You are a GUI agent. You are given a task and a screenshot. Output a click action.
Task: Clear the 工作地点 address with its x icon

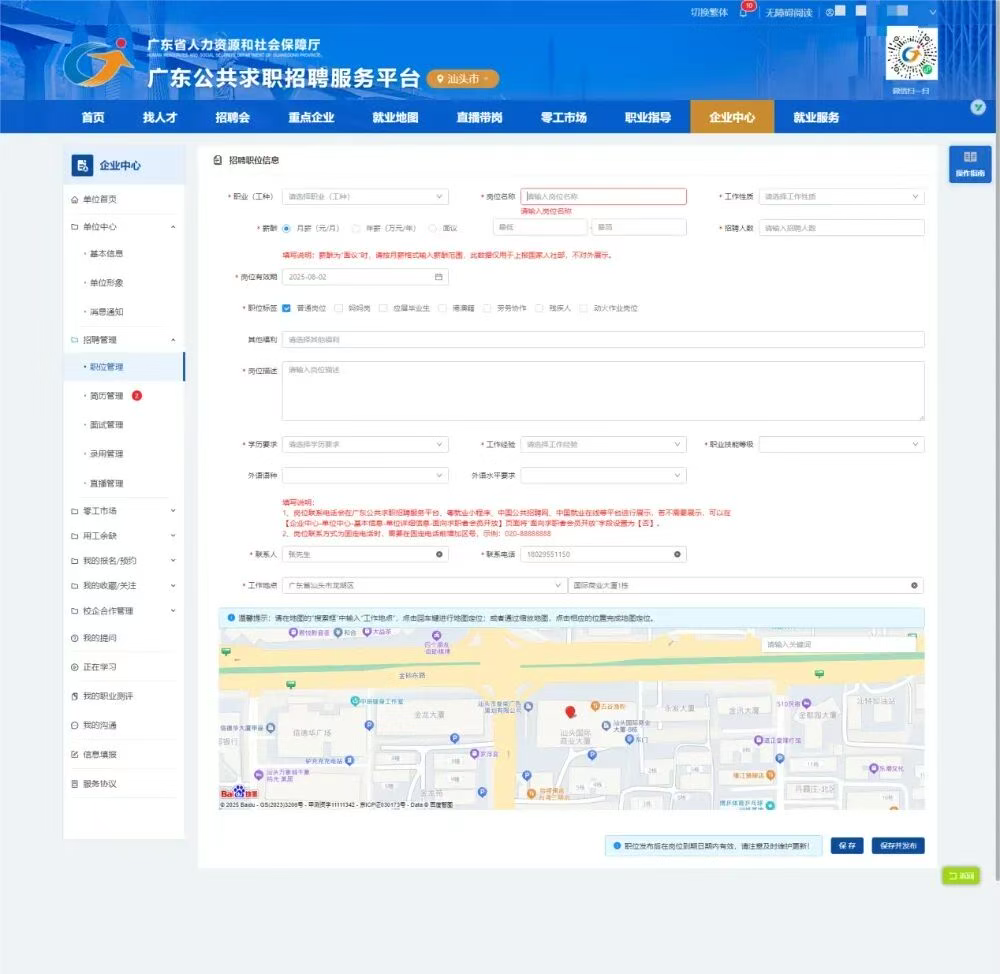(x=913, y=585)
